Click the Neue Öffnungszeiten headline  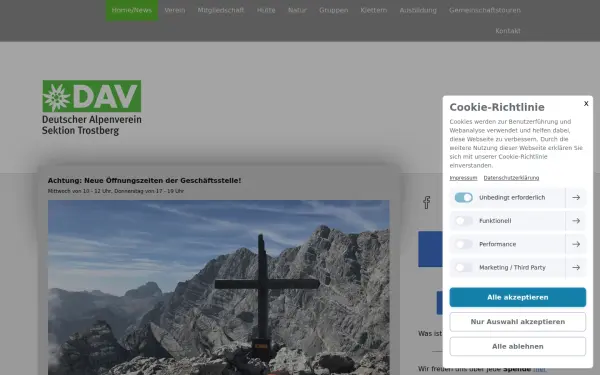coord(144,181)
